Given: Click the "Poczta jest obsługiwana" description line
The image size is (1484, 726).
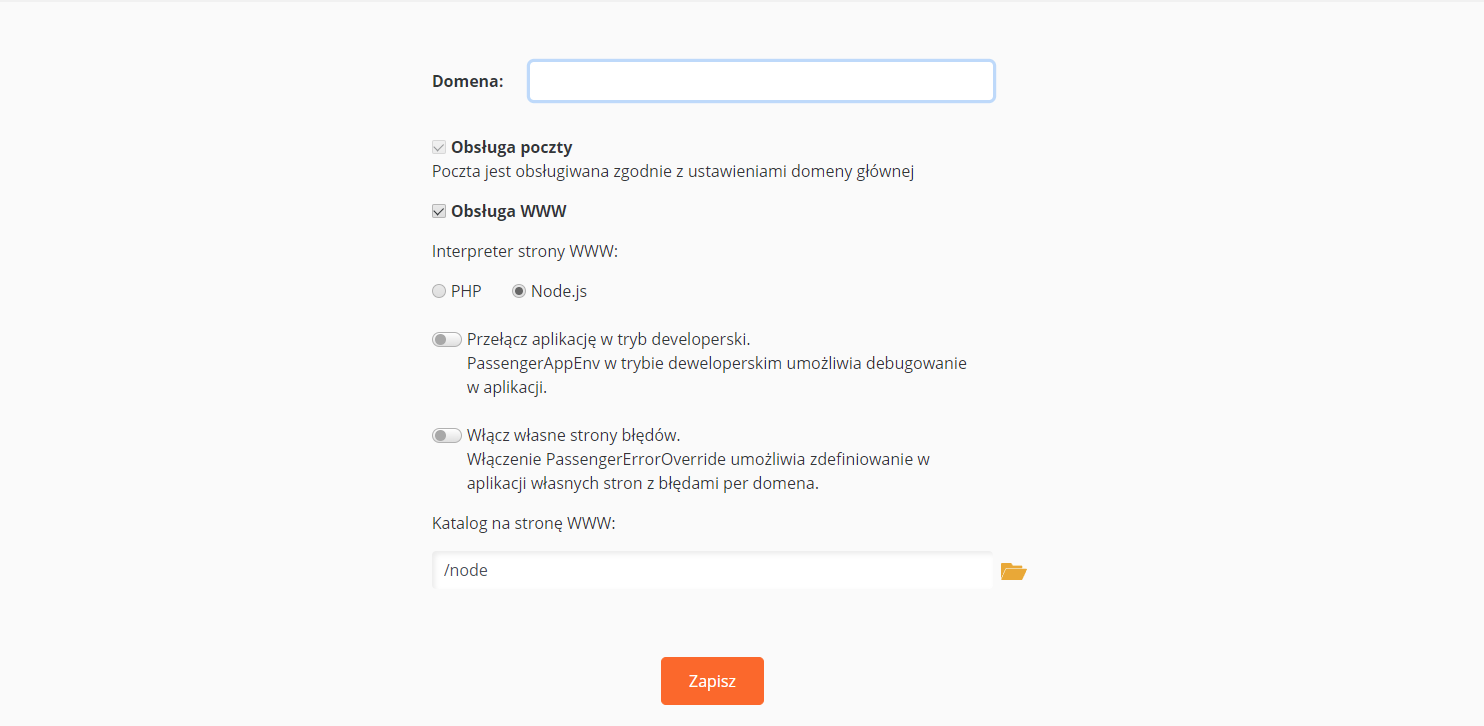Looking at the screenshot, I should (673, 171).
